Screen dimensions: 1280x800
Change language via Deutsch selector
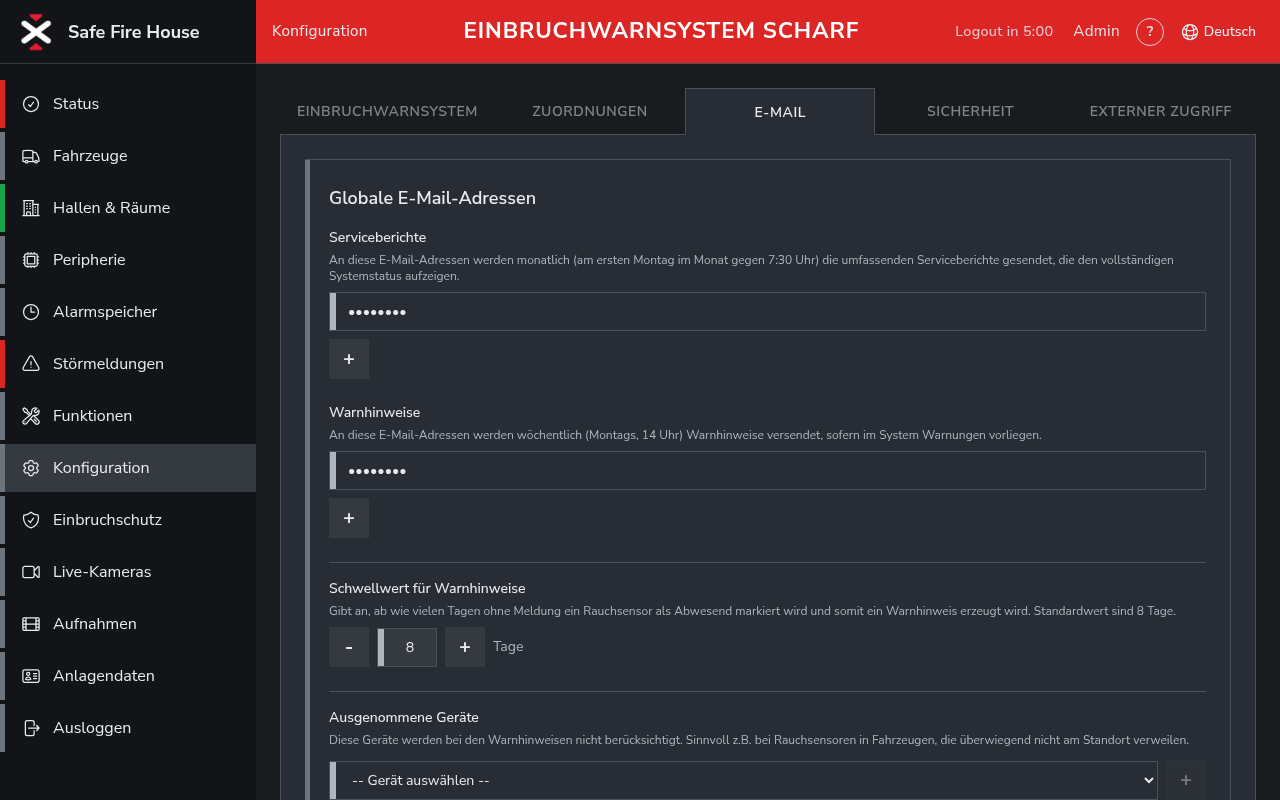[1218, 32]
